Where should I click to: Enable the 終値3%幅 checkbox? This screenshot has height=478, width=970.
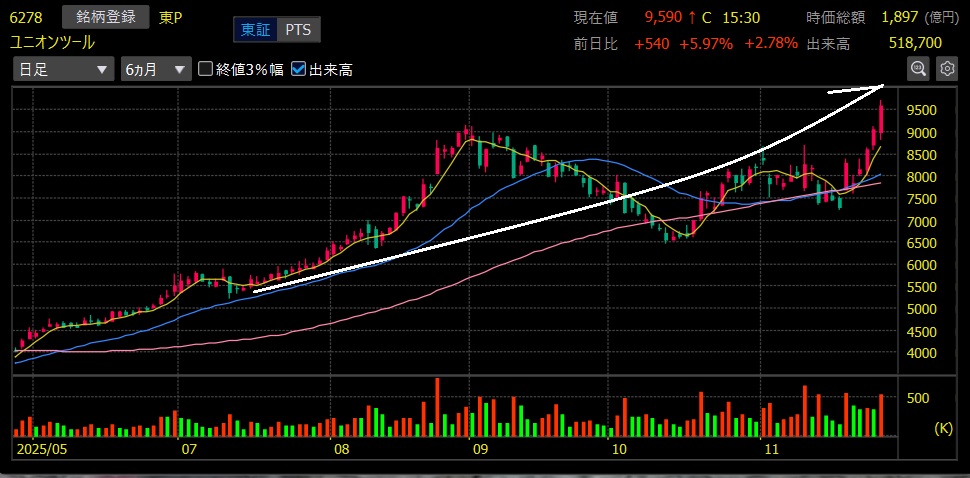click(x=206, y=69)
